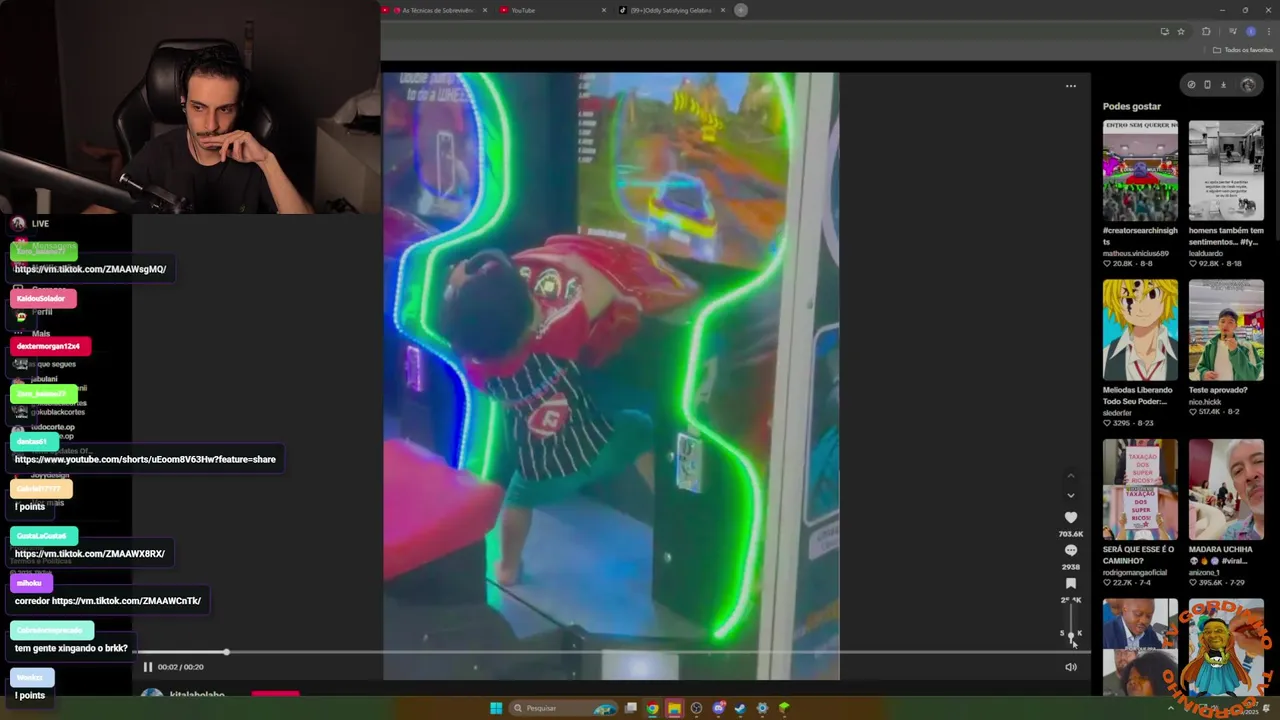Click the KaidouSolador chat username
Screen dimensions: 1280x720
click(42, 298)
